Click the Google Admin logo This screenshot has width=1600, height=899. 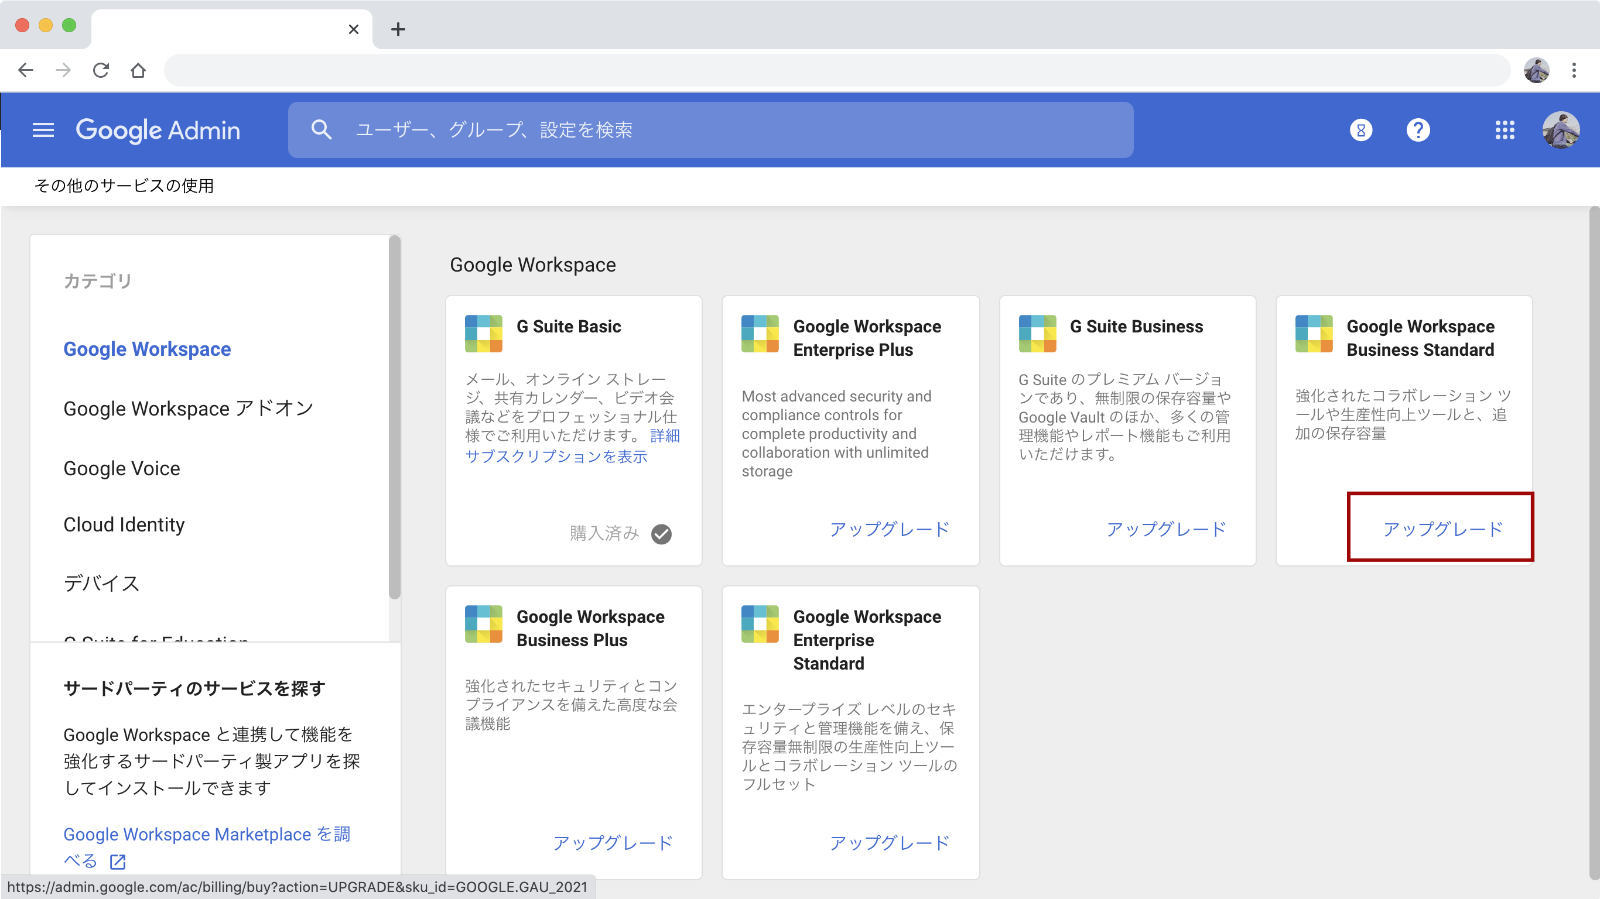coord(158,130)
